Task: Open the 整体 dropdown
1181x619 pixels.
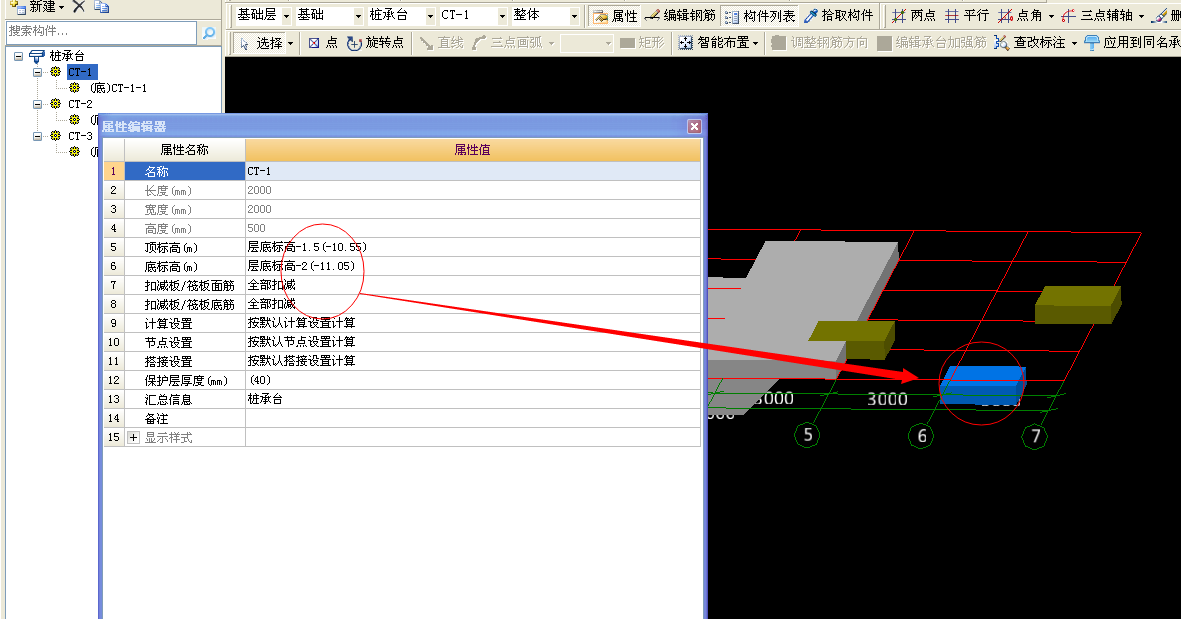Action: click(x=575, y=16)
